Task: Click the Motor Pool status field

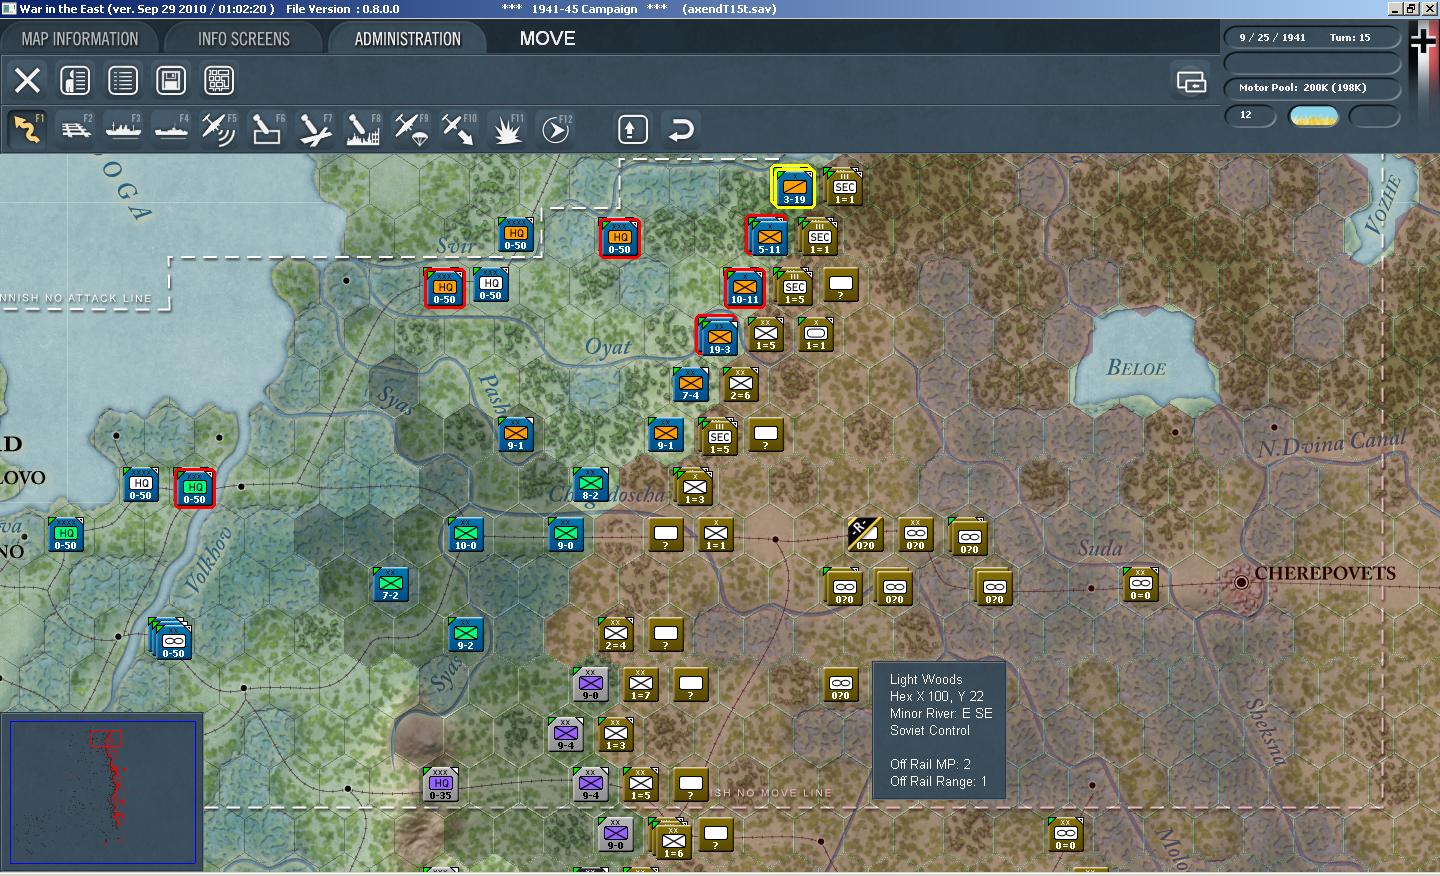Action: coord(1312,88)
